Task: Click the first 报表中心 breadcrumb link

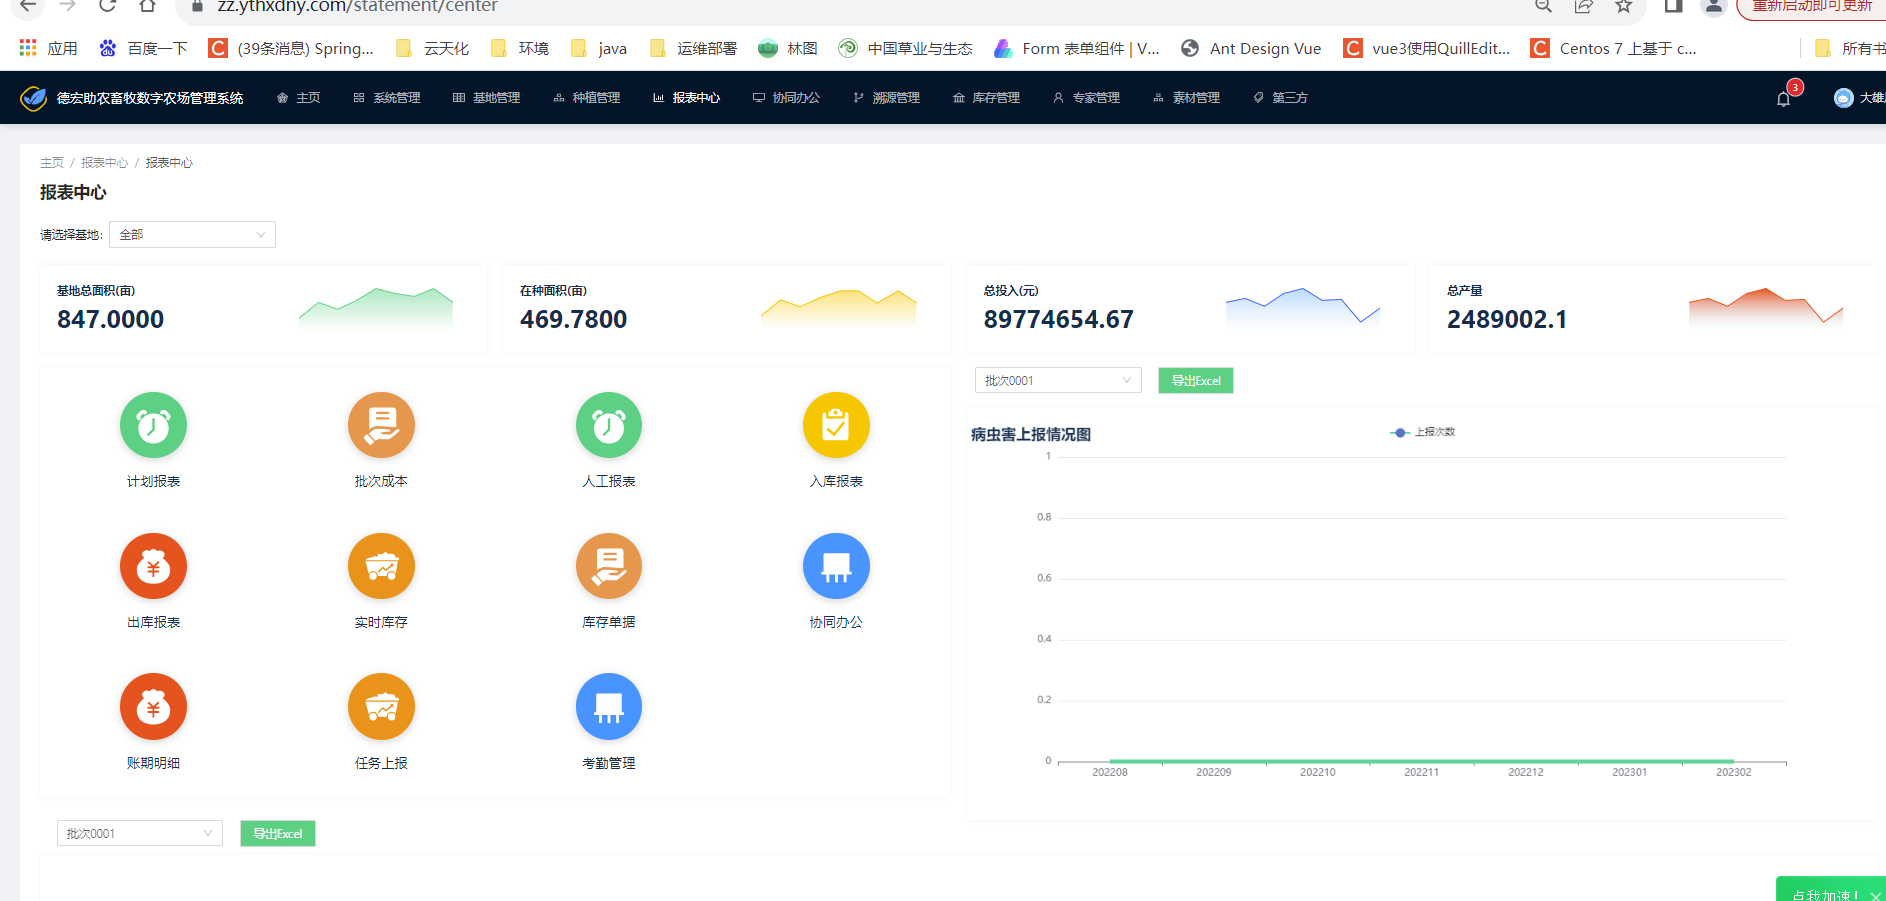Action: pos(105,162)
